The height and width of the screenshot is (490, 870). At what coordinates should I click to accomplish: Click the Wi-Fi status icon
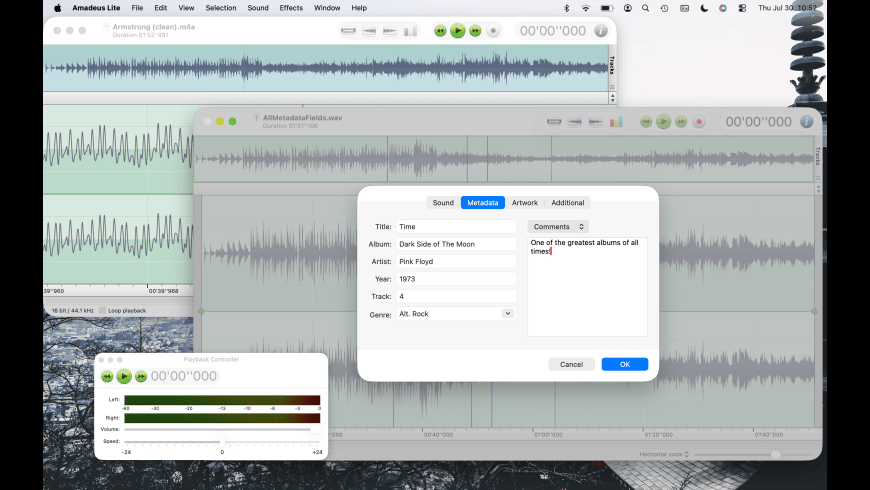585,8
